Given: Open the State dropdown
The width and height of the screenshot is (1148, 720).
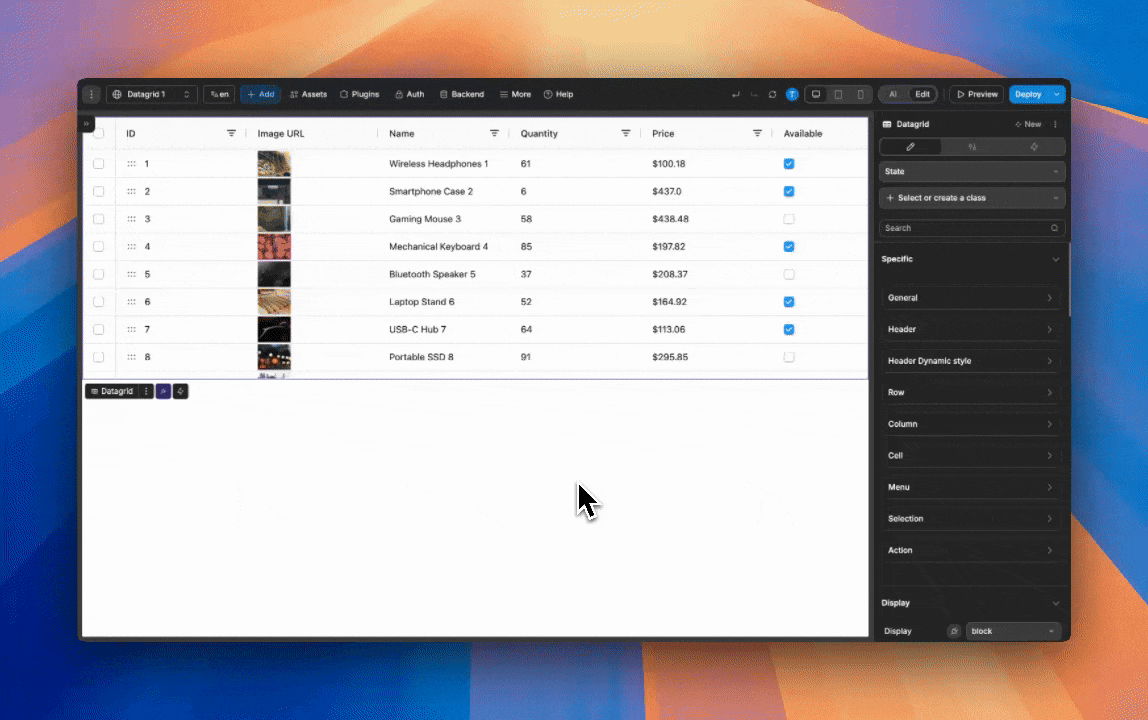Looking at the screenshot, I should point(970,171).
